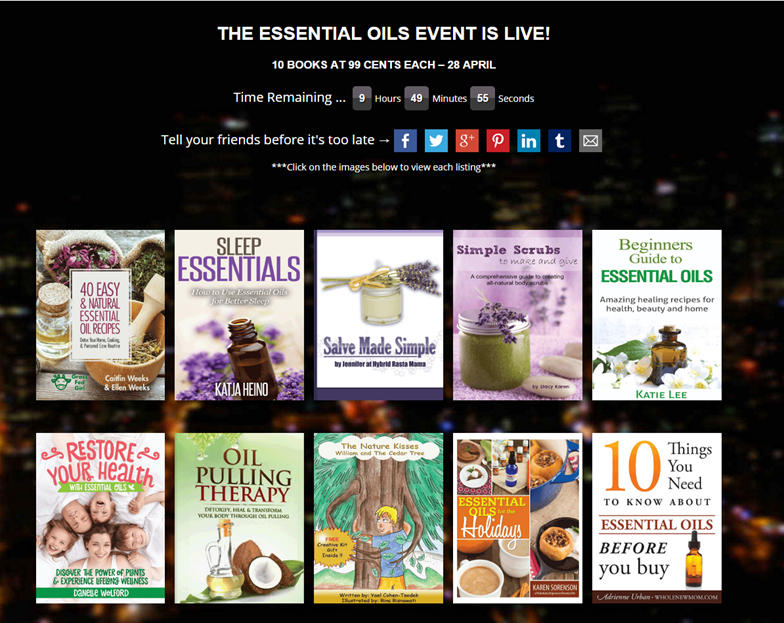Email the event with the envelope icon

click(590, 140)
